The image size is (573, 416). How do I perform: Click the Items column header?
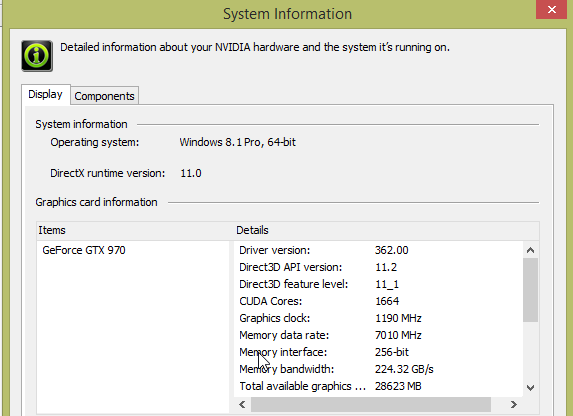point(134,230)
